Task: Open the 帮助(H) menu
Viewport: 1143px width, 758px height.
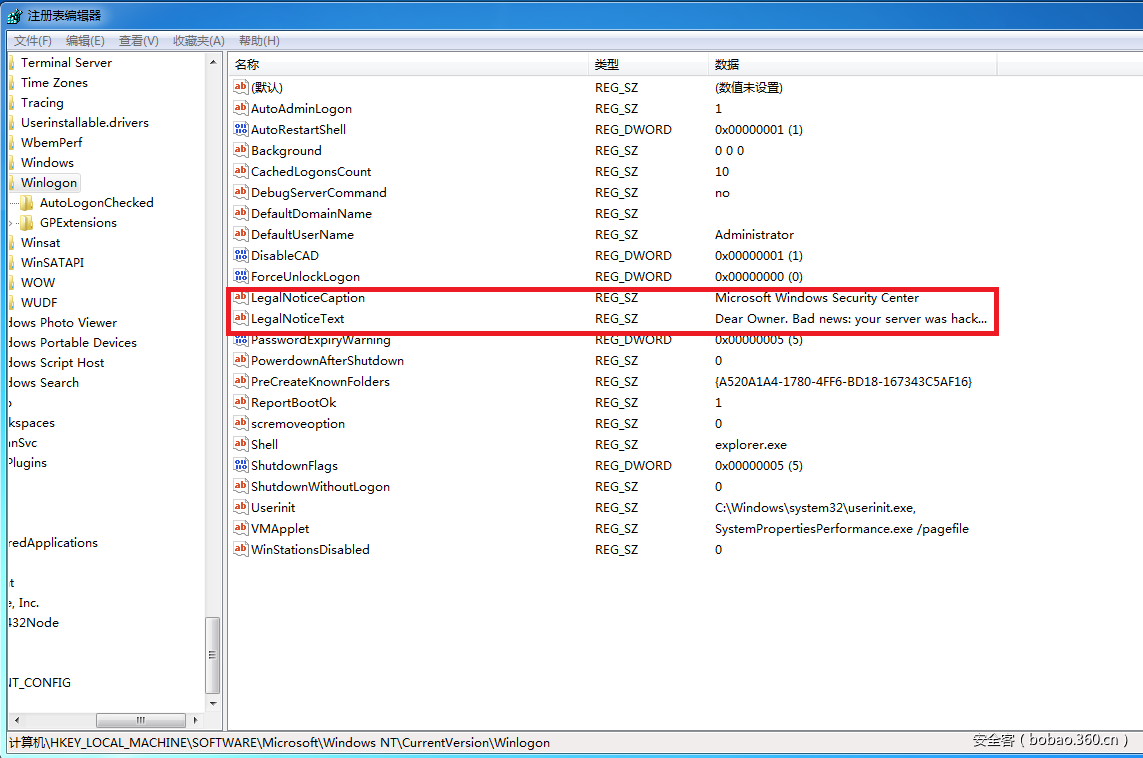Action: pos(259,41)
